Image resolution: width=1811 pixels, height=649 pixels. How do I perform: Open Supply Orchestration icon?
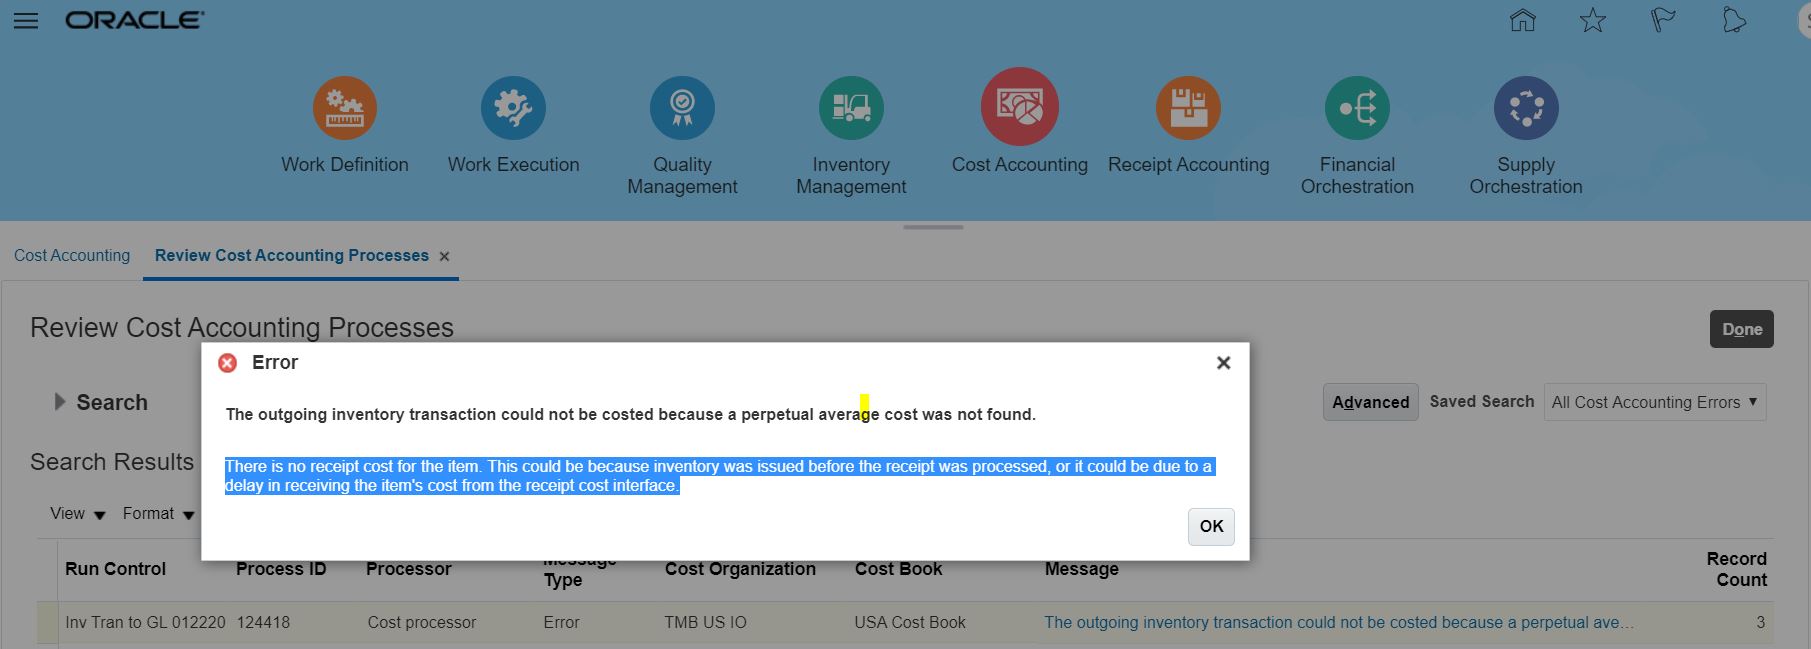point(1526,108)
